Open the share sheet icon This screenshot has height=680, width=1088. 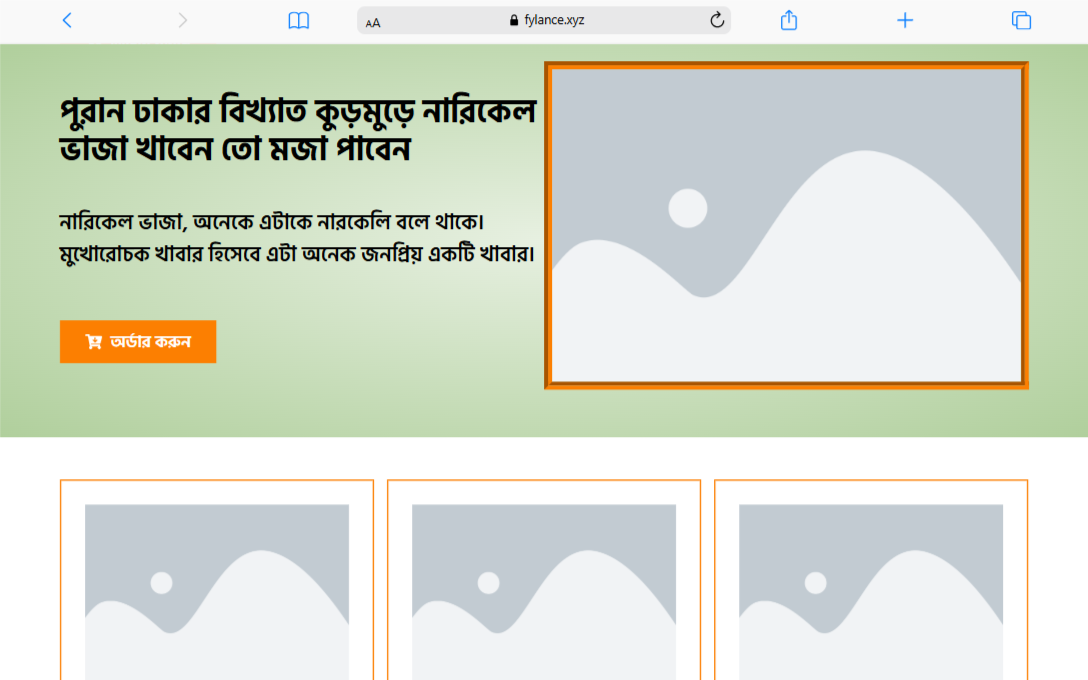tap(788, 20)
